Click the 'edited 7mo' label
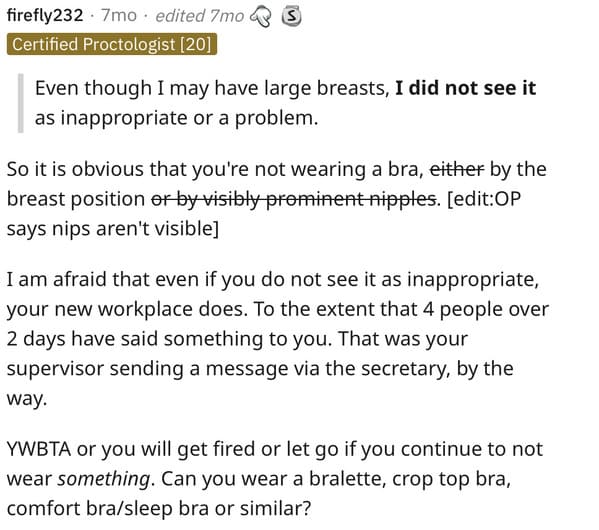This screenshot has height=530, width=599. [x=199, y=16]
